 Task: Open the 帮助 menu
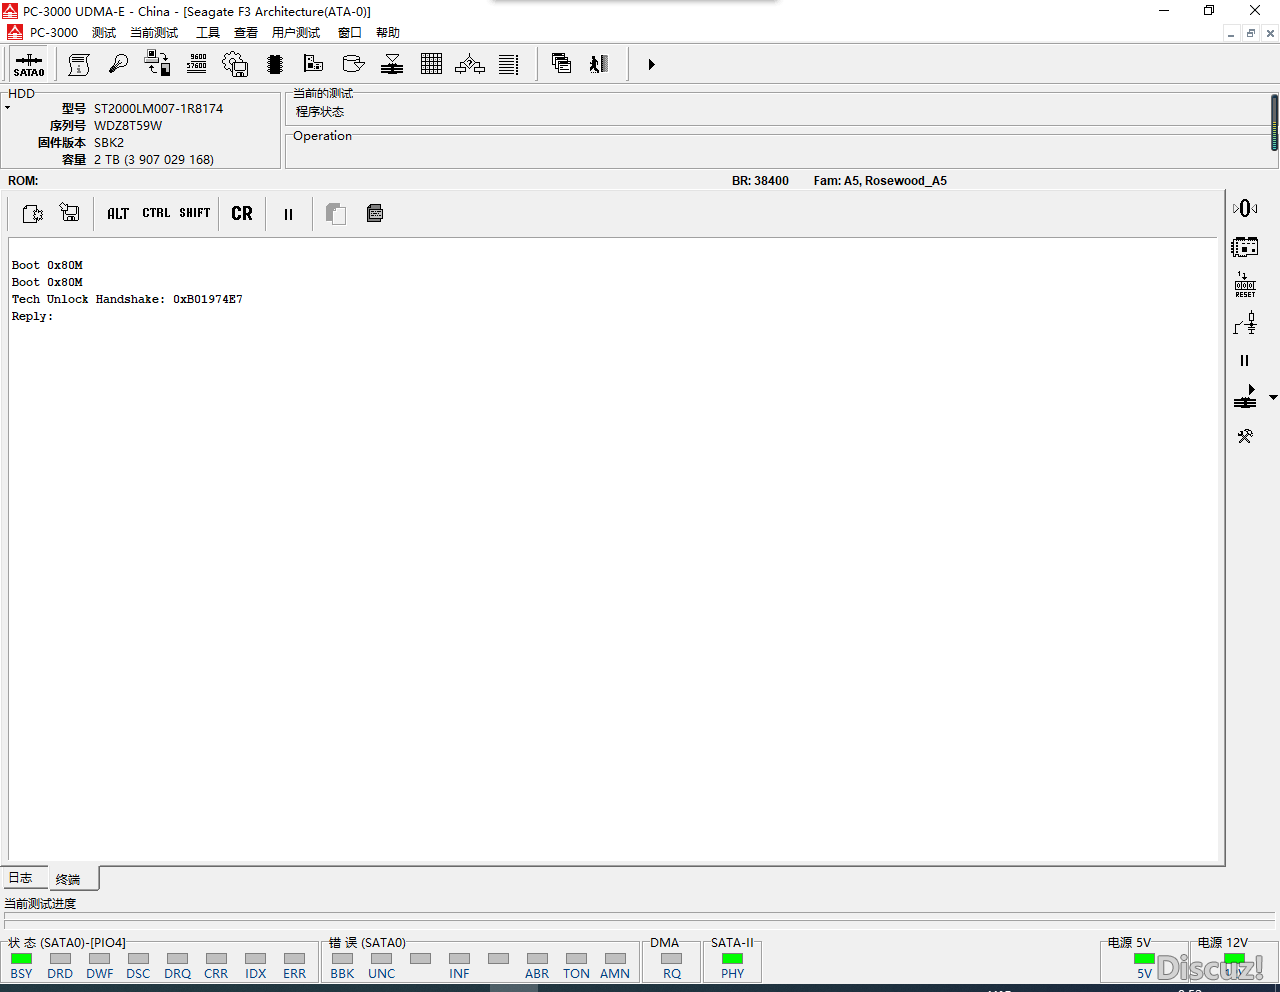click(x=388, y=33)
